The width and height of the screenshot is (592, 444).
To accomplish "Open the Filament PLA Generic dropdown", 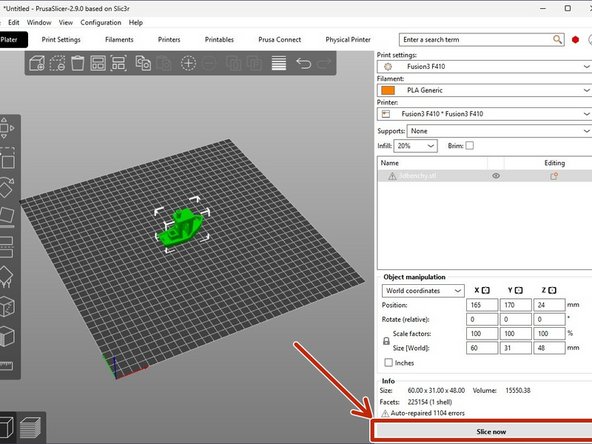I will coord(484,90).
